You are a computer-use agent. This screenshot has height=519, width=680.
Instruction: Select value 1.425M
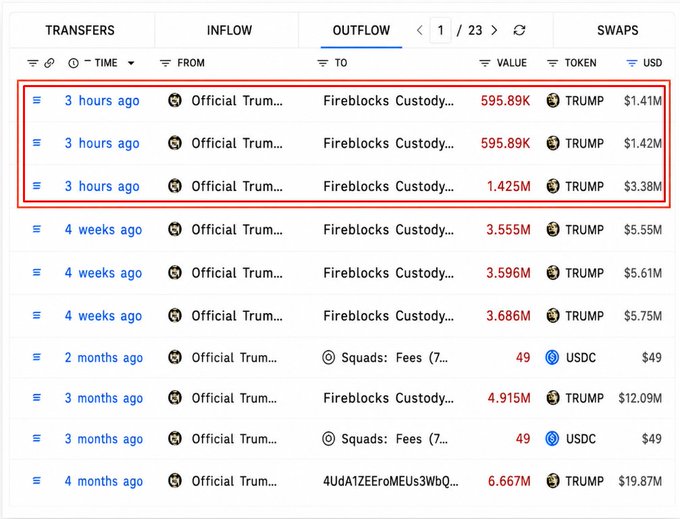click(509, 186)
